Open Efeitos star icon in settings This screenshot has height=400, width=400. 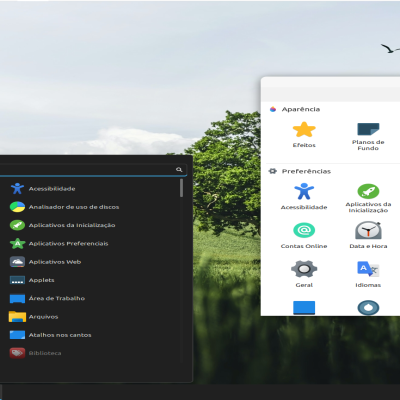pyautogui.click(x=304, y=130)
